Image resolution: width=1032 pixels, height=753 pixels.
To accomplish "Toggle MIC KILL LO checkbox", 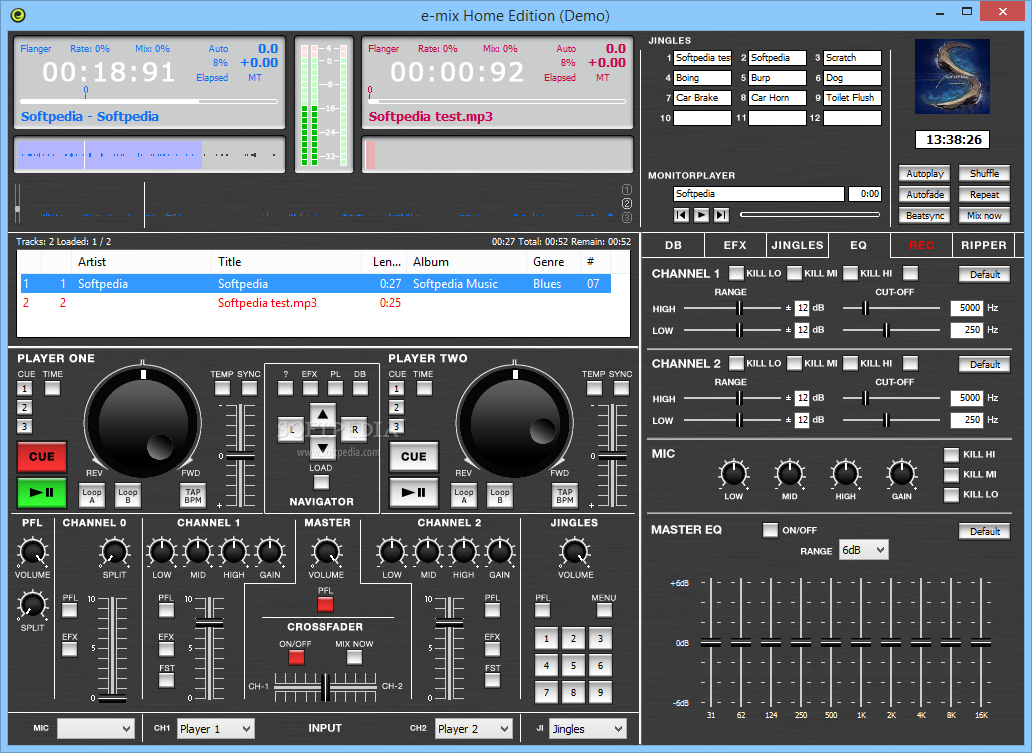I will (952, 495).
